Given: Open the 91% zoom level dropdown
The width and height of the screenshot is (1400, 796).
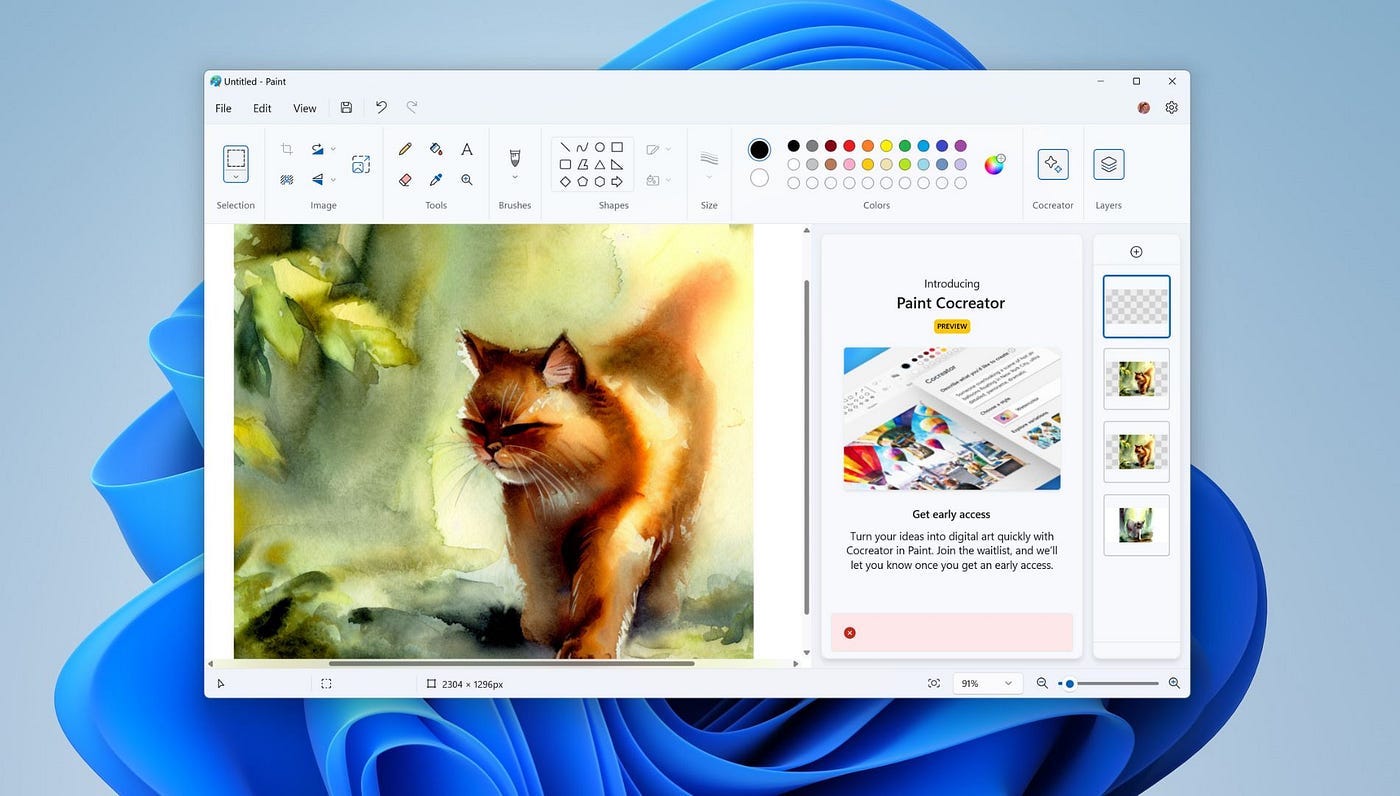Looking at the screenshot, I should [985, 683].
